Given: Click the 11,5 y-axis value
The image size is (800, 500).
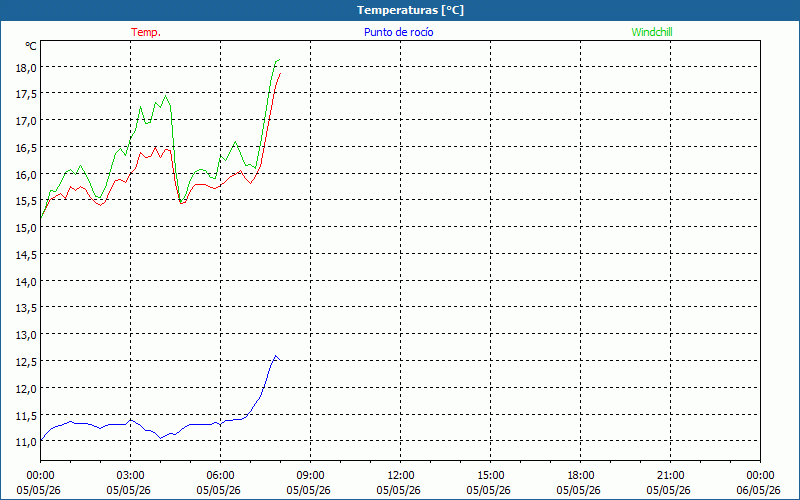Looking at the screenshot, I should pos(26,416).
